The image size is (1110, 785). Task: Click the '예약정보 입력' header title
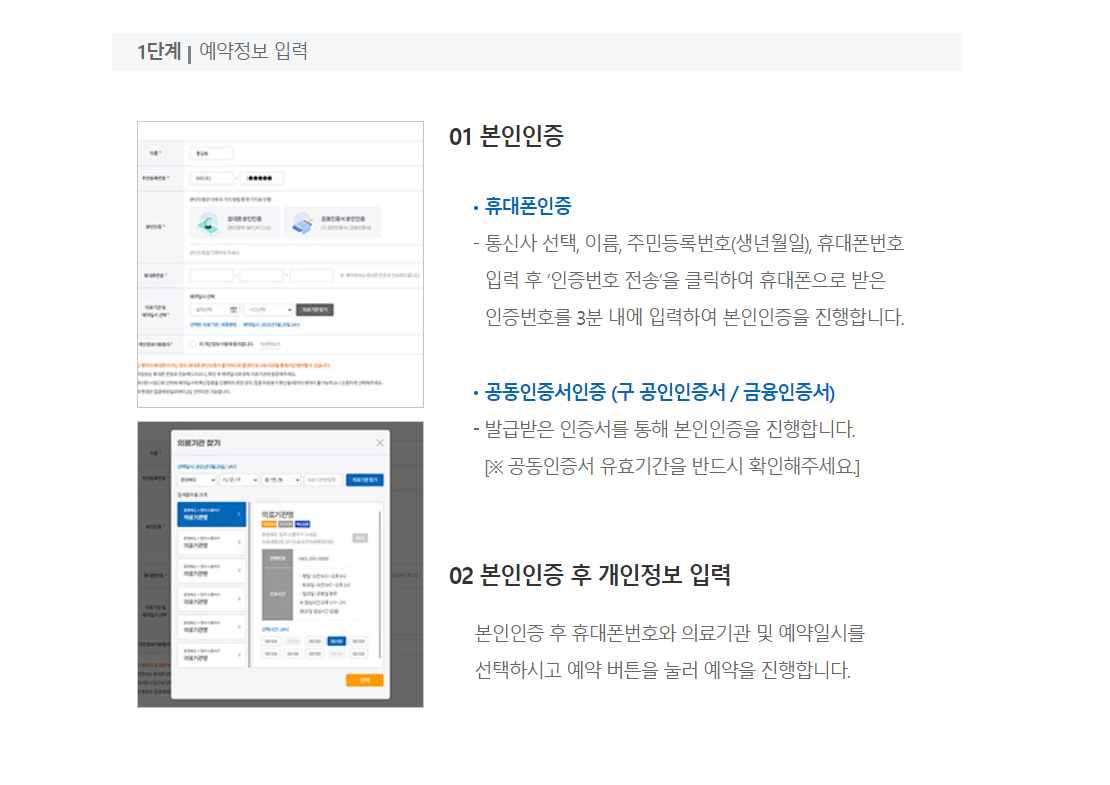click(x=253, y=51)
